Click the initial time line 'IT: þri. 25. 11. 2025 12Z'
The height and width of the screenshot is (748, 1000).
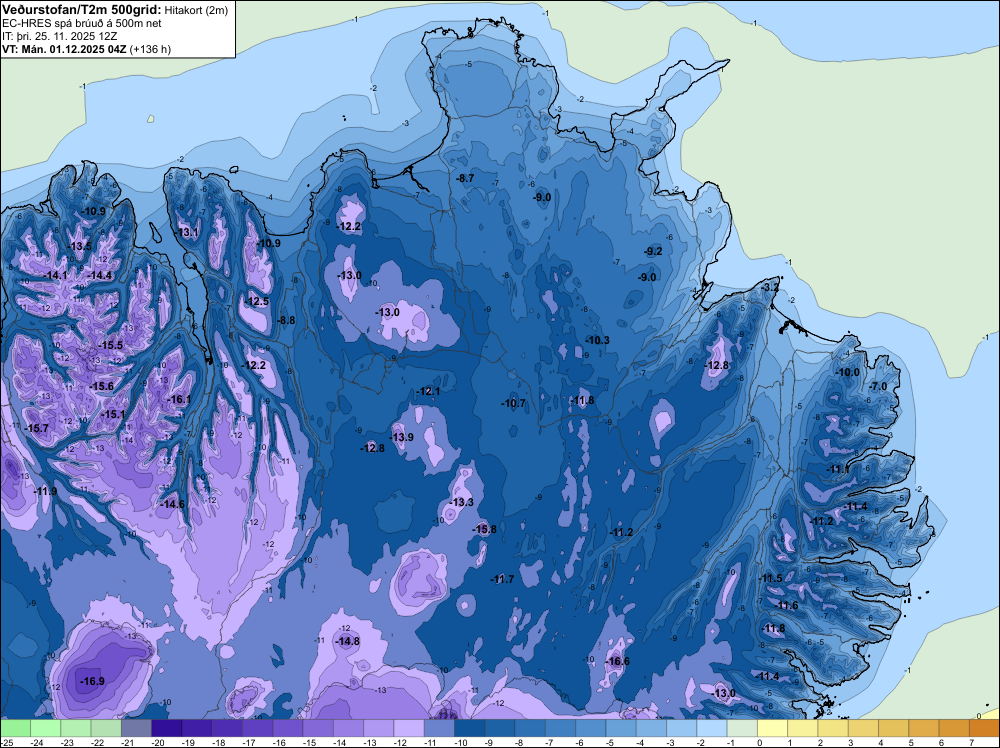59,36
